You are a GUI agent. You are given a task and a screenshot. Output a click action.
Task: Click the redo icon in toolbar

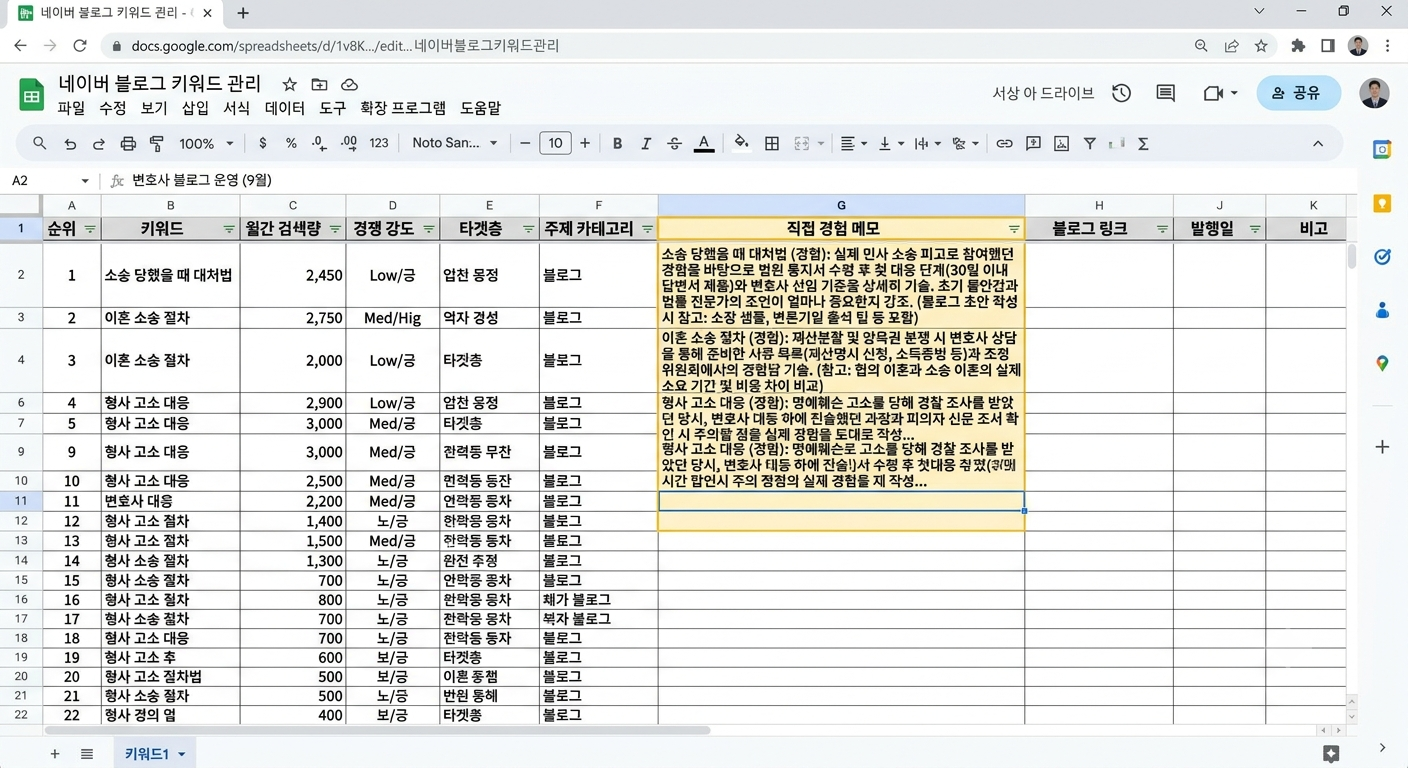click(99, 144)
